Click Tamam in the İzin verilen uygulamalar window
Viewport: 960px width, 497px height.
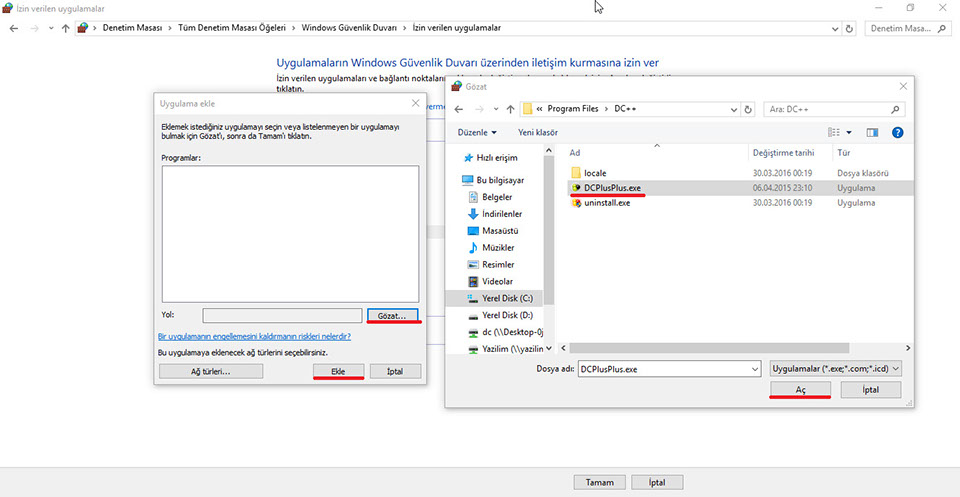600,482
